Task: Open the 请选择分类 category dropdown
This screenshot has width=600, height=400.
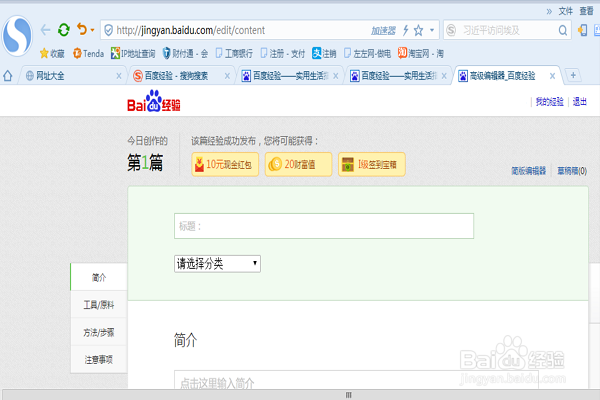Action: (x=217, y=264)
